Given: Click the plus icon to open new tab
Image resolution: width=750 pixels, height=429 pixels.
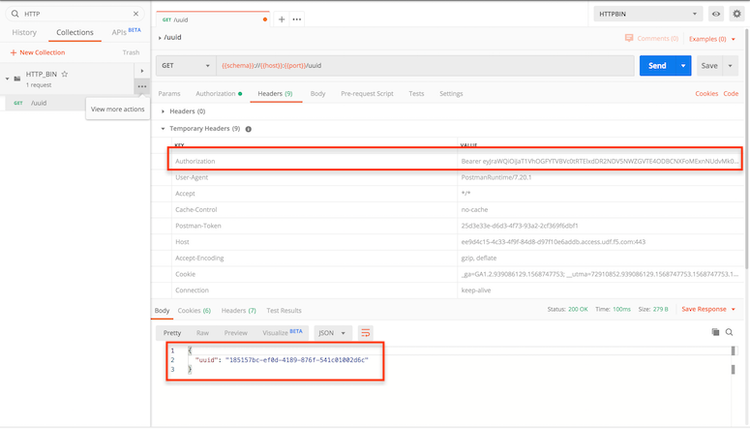Looking at the screenshot, I should point(281,19).
